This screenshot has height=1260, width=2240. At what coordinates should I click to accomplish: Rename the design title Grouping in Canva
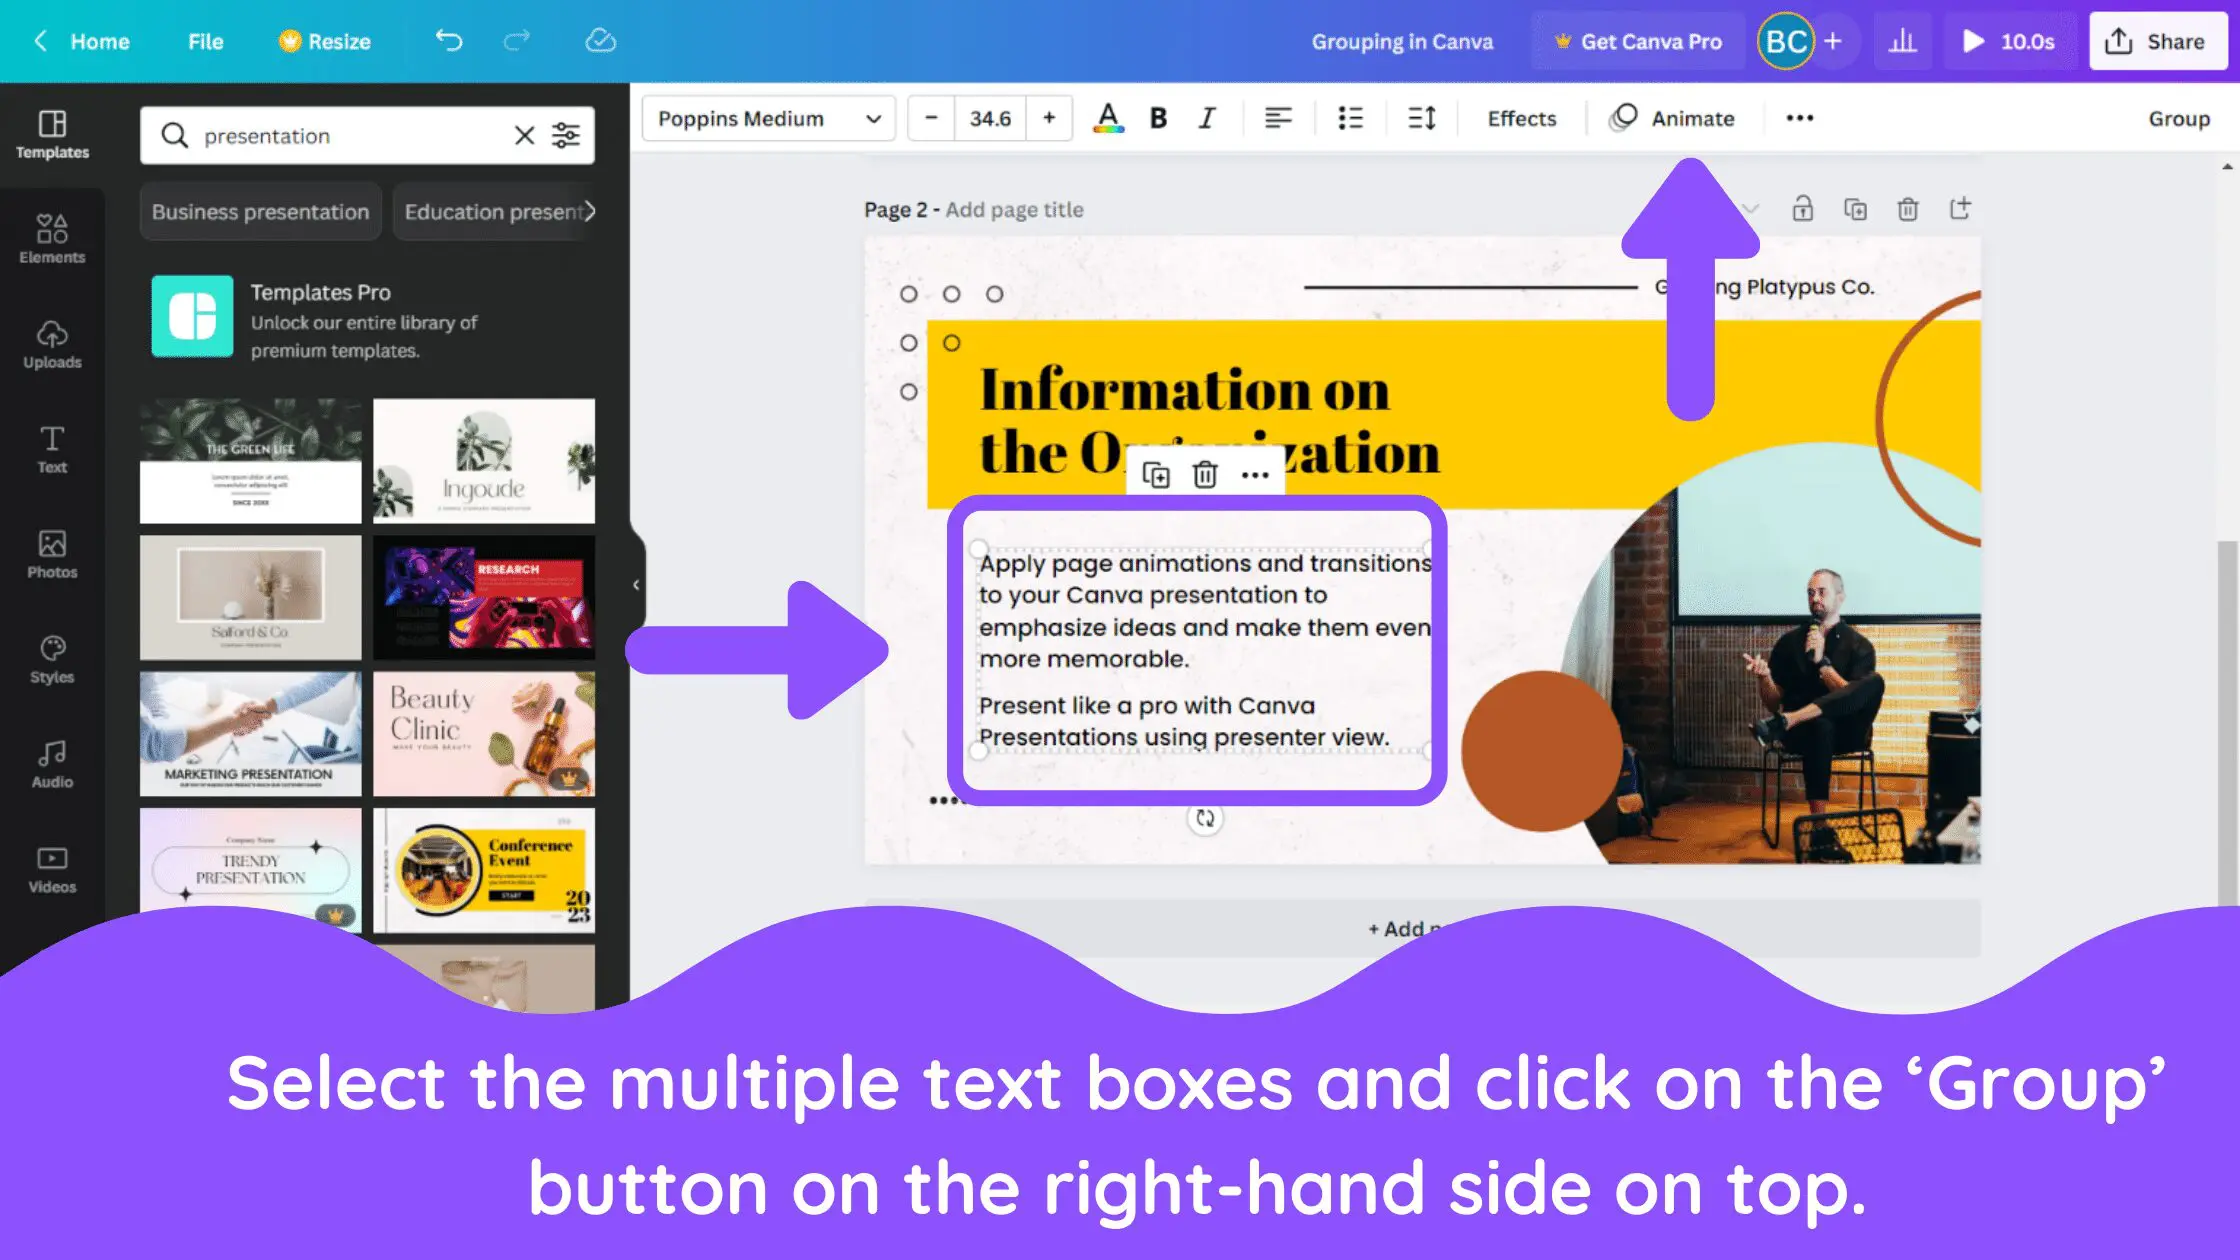point(1402,41)
